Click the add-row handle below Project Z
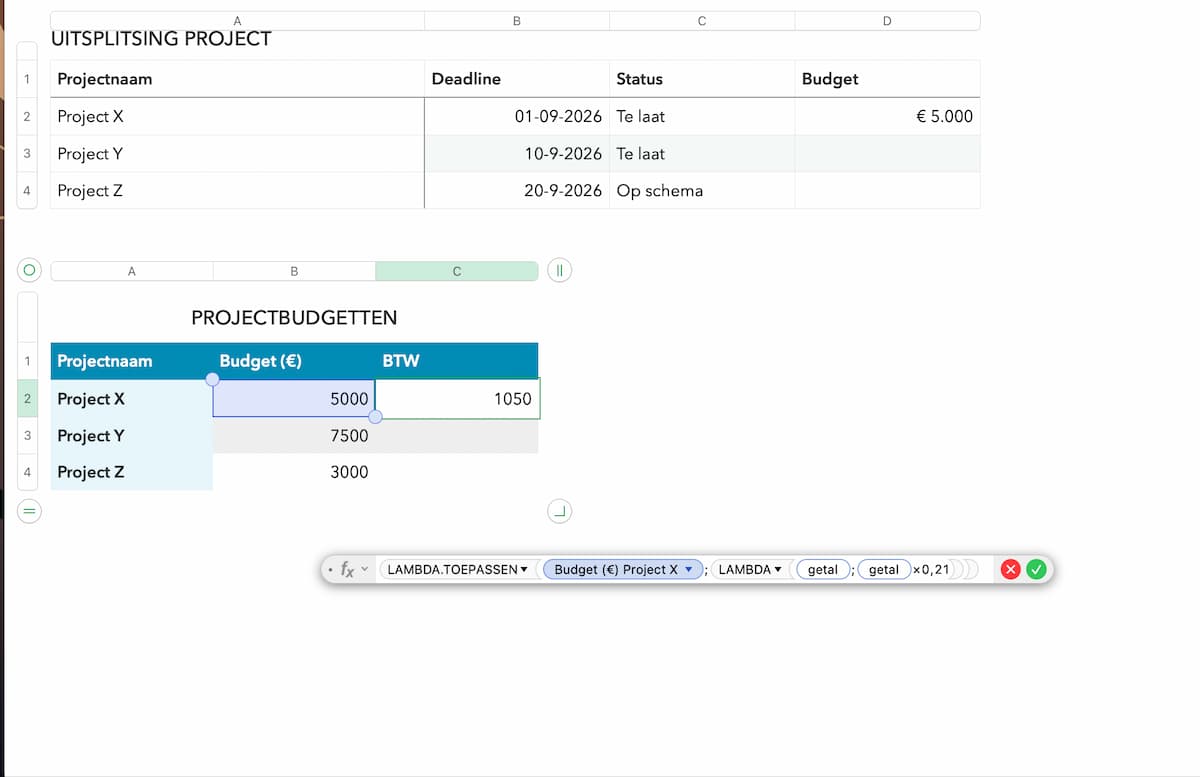 point(29,512)
